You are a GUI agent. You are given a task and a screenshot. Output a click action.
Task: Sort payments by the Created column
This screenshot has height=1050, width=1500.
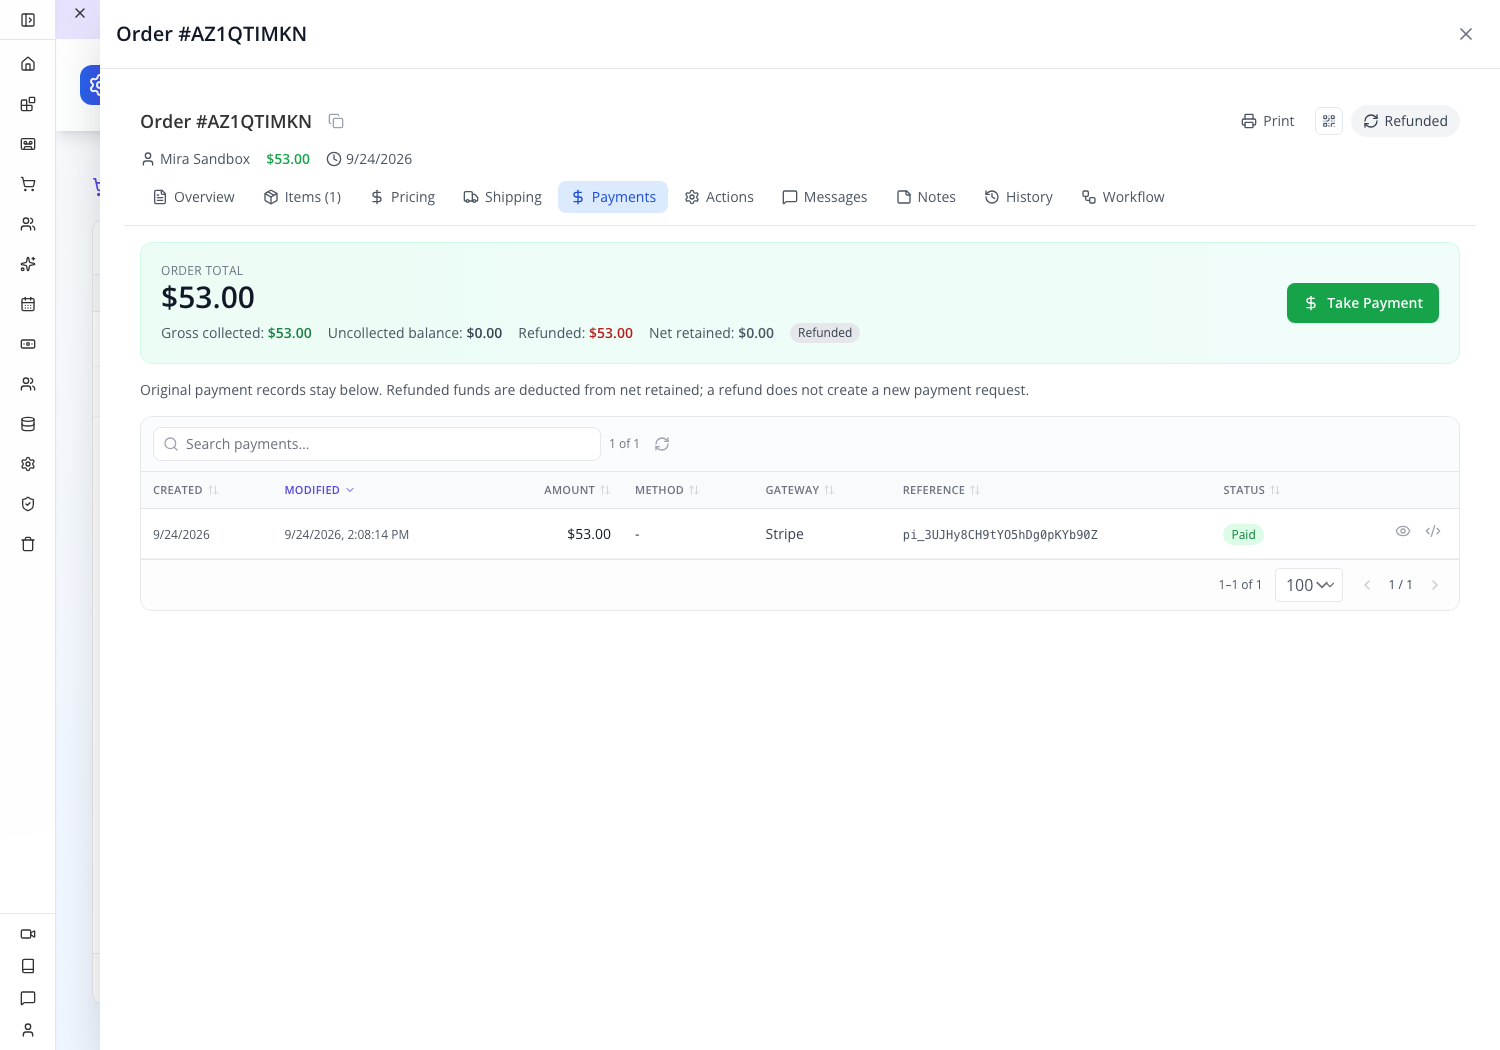[185, 490]
